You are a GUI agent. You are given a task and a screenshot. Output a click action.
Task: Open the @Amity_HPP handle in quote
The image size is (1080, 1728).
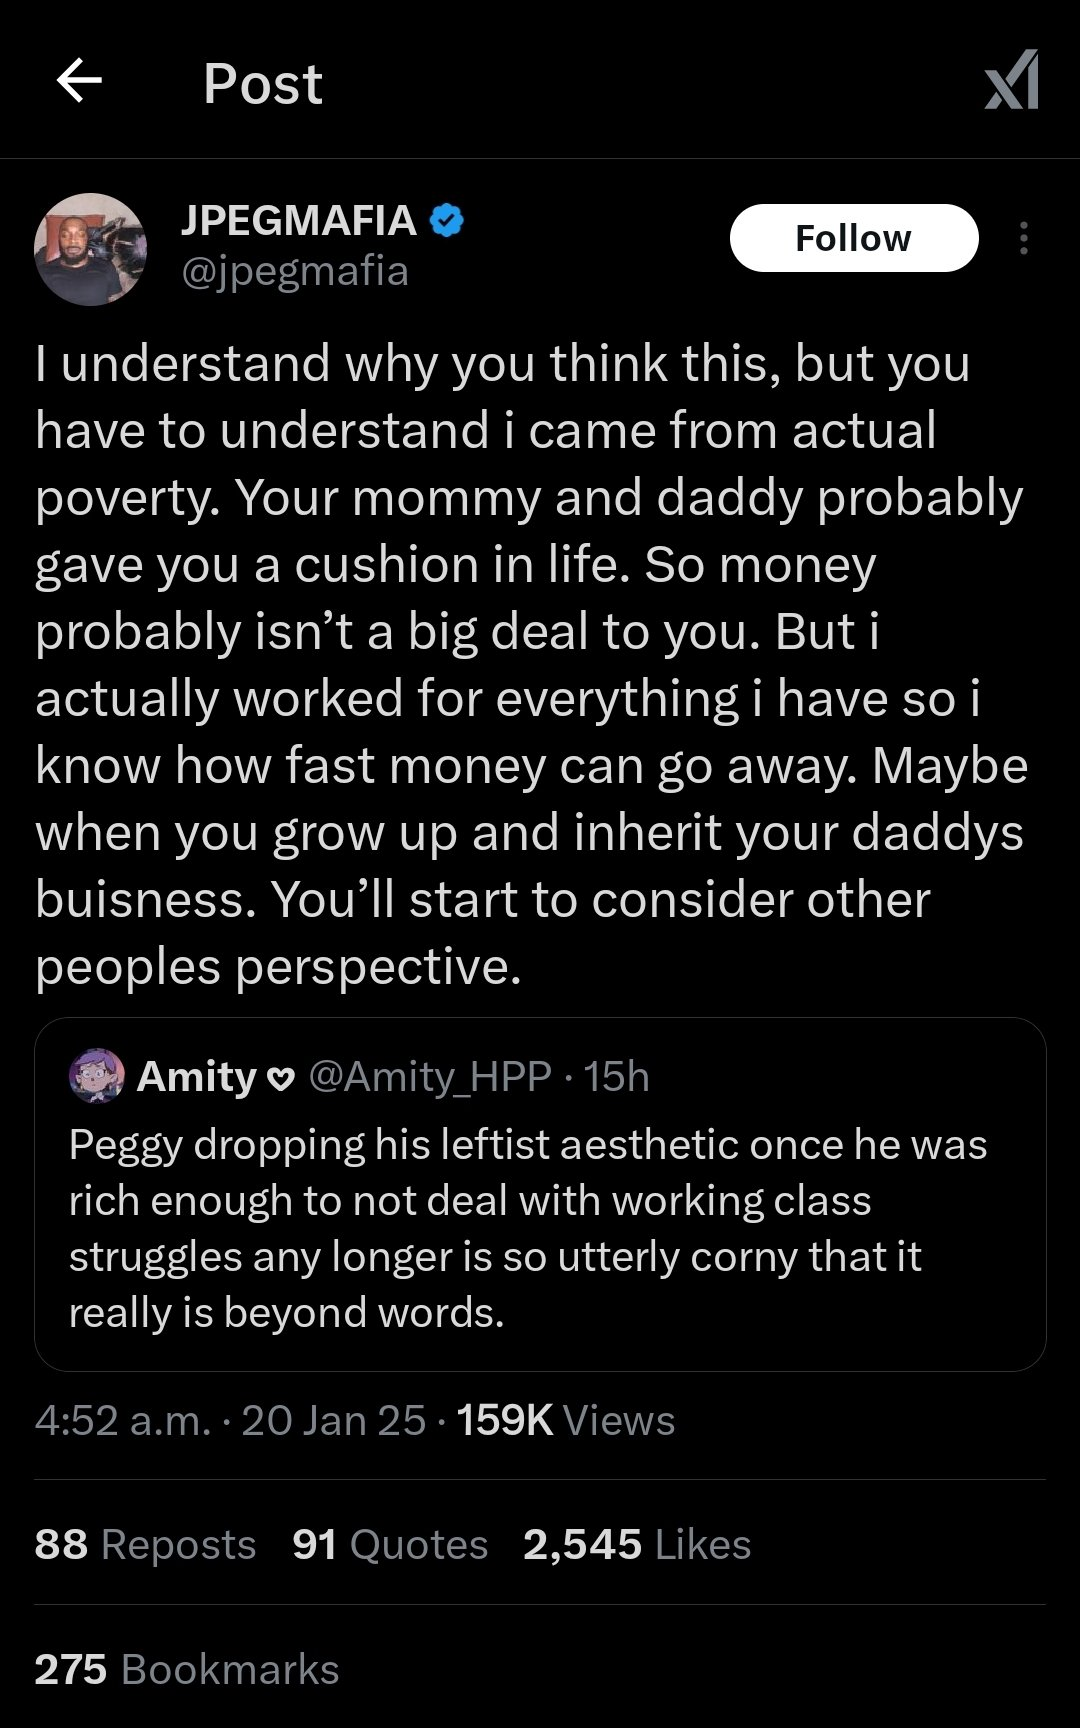click(x=430, y=1077)
